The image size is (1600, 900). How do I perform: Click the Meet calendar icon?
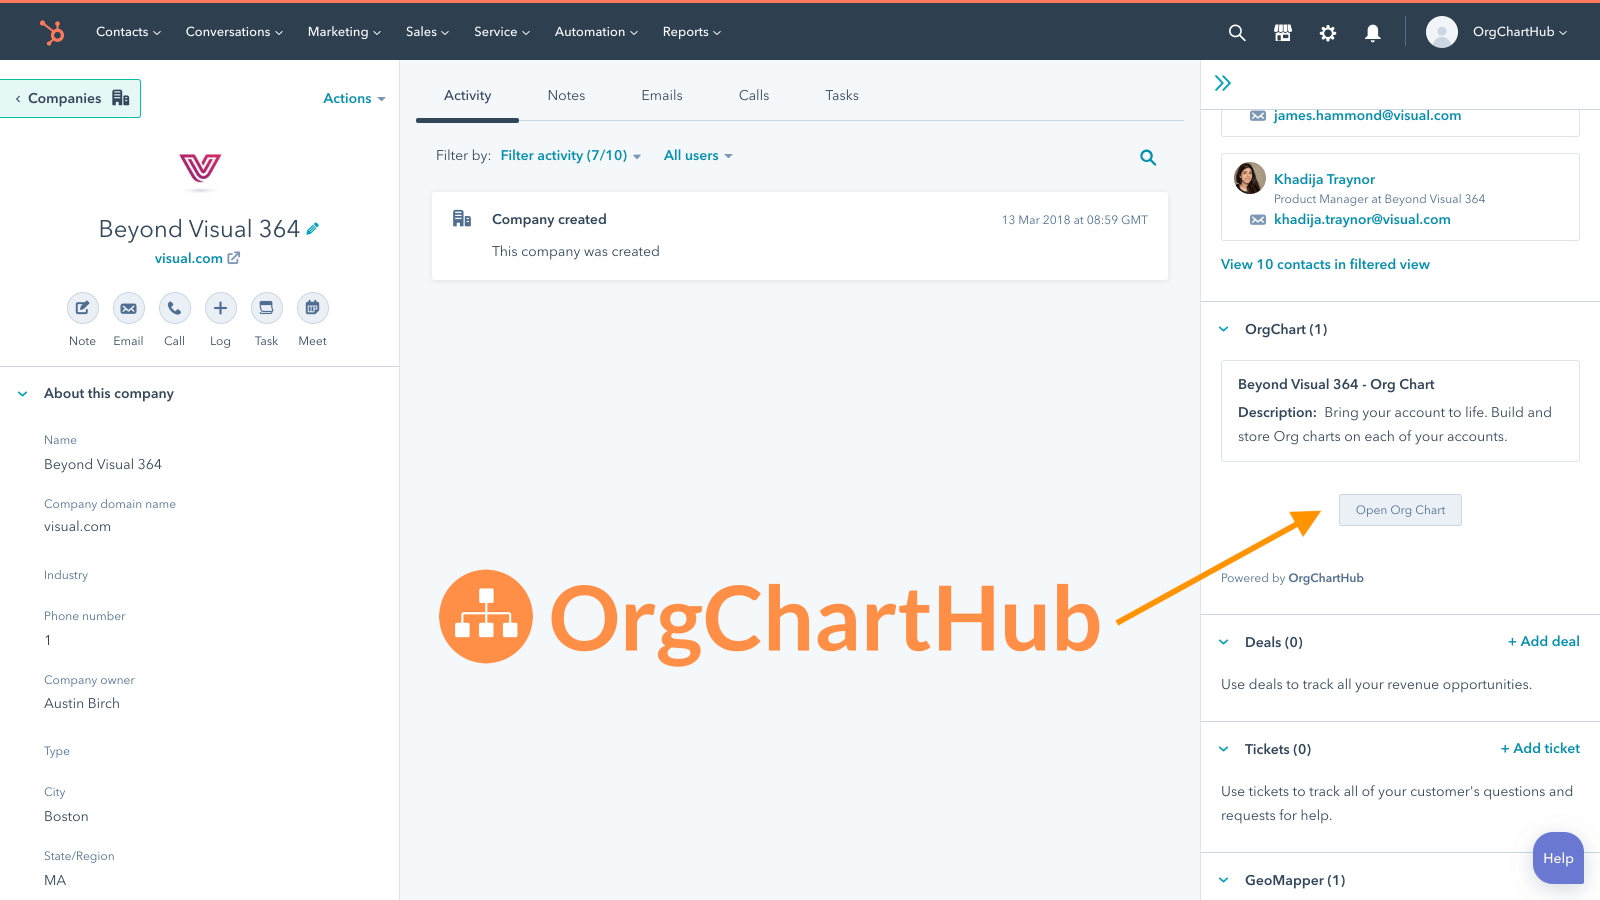click(313, 308)
